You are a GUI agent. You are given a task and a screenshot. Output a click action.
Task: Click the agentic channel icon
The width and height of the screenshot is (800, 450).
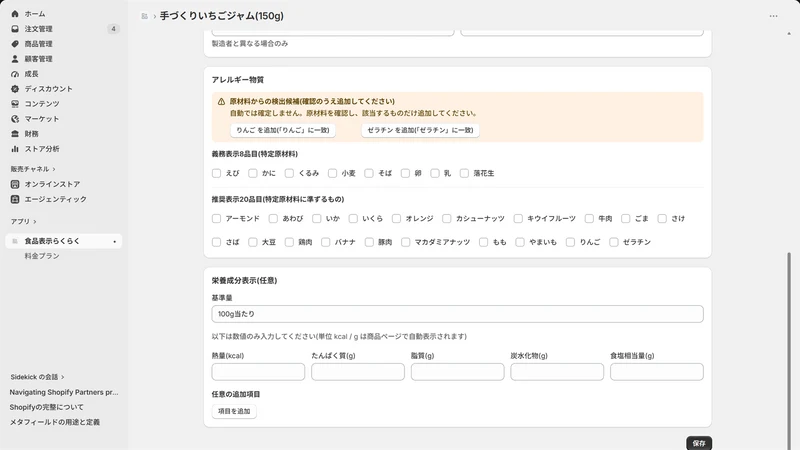pos(15,199)
